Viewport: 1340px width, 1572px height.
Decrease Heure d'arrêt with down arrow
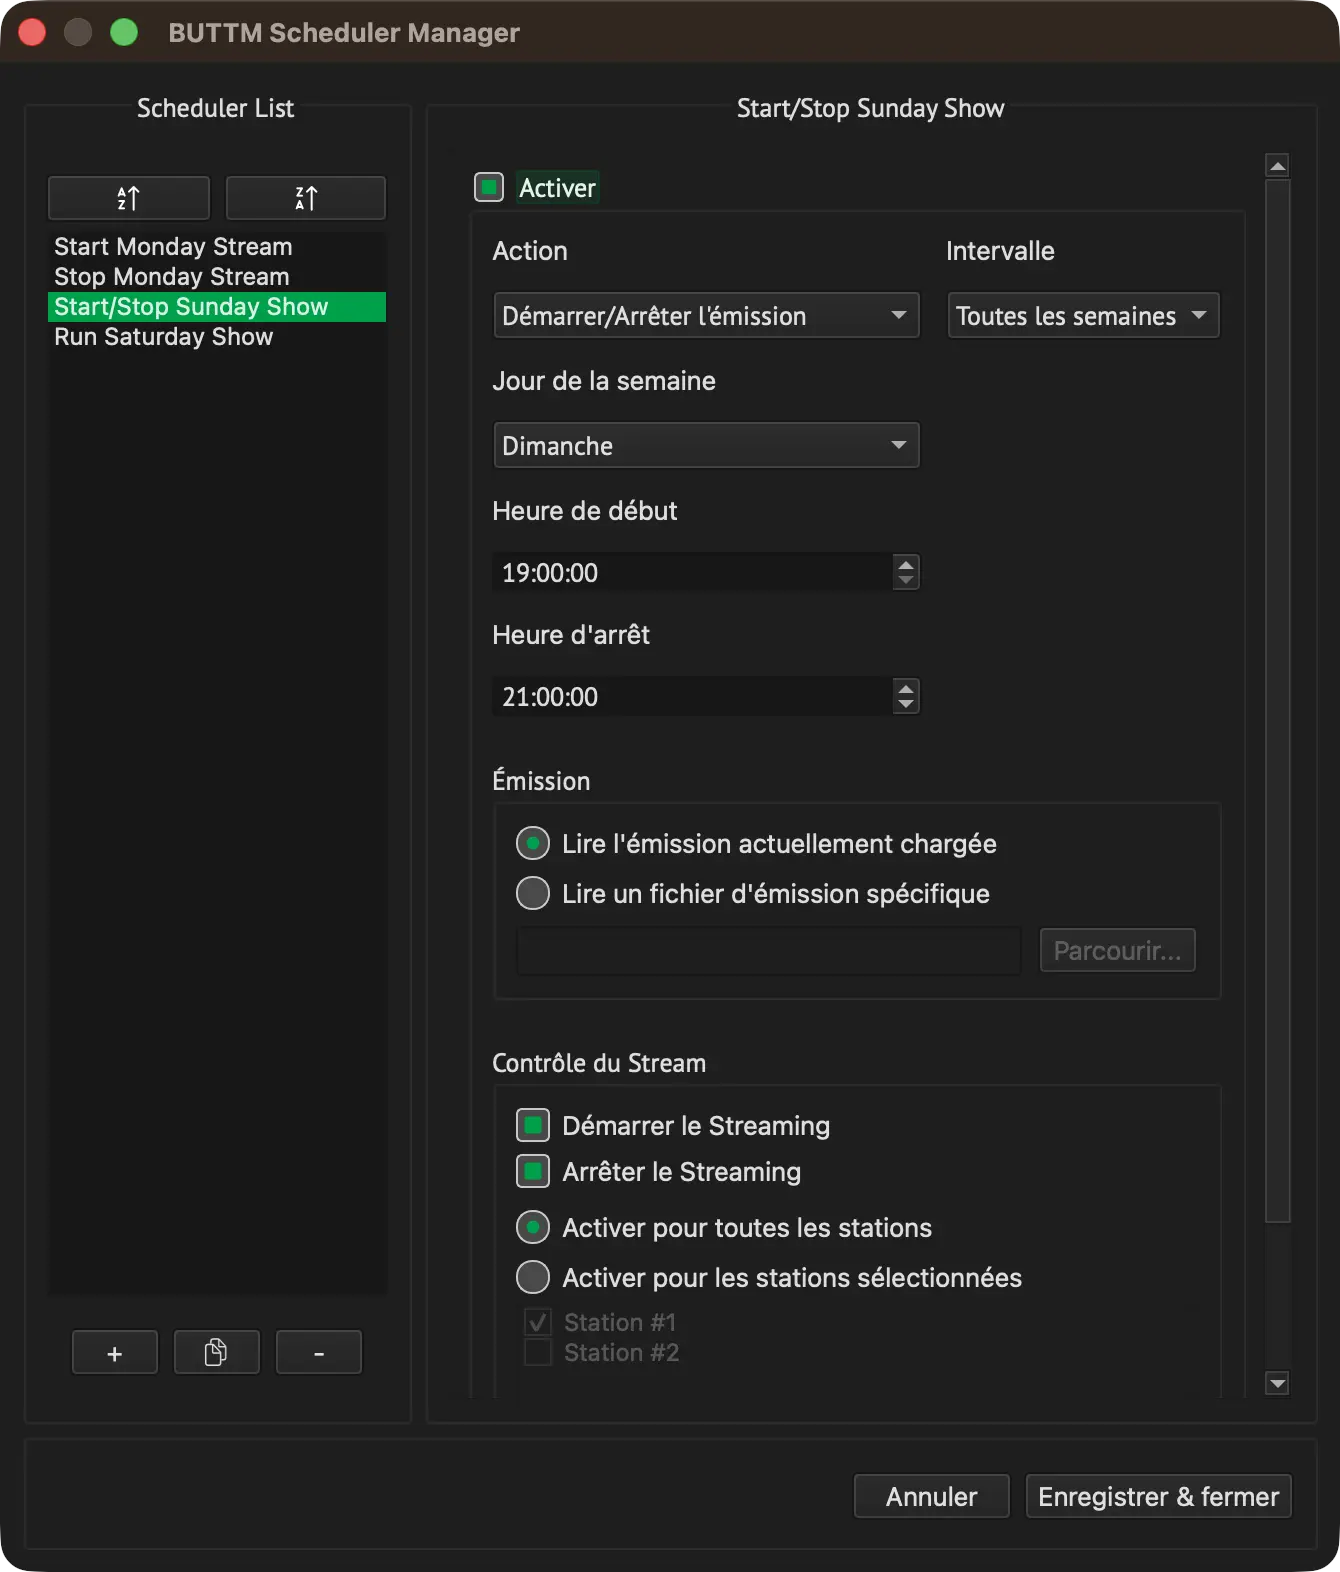point(906,705)
